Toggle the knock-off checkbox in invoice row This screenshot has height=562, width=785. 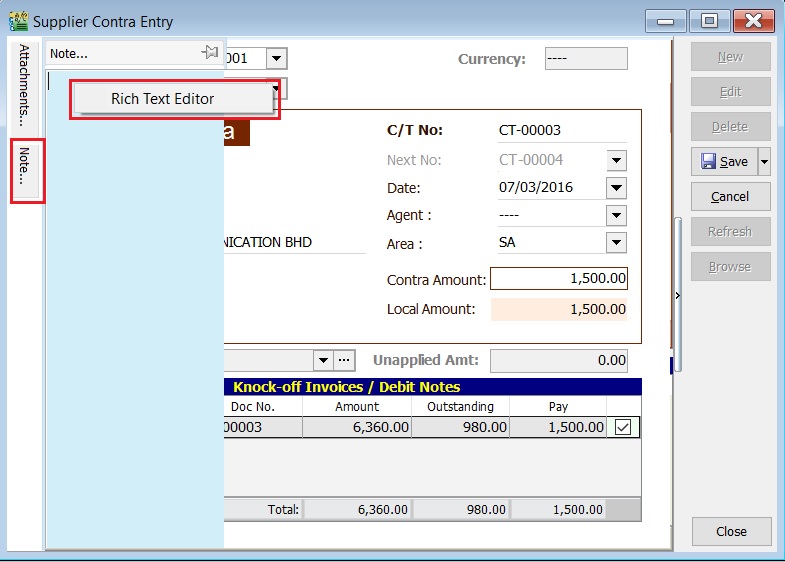623,427
